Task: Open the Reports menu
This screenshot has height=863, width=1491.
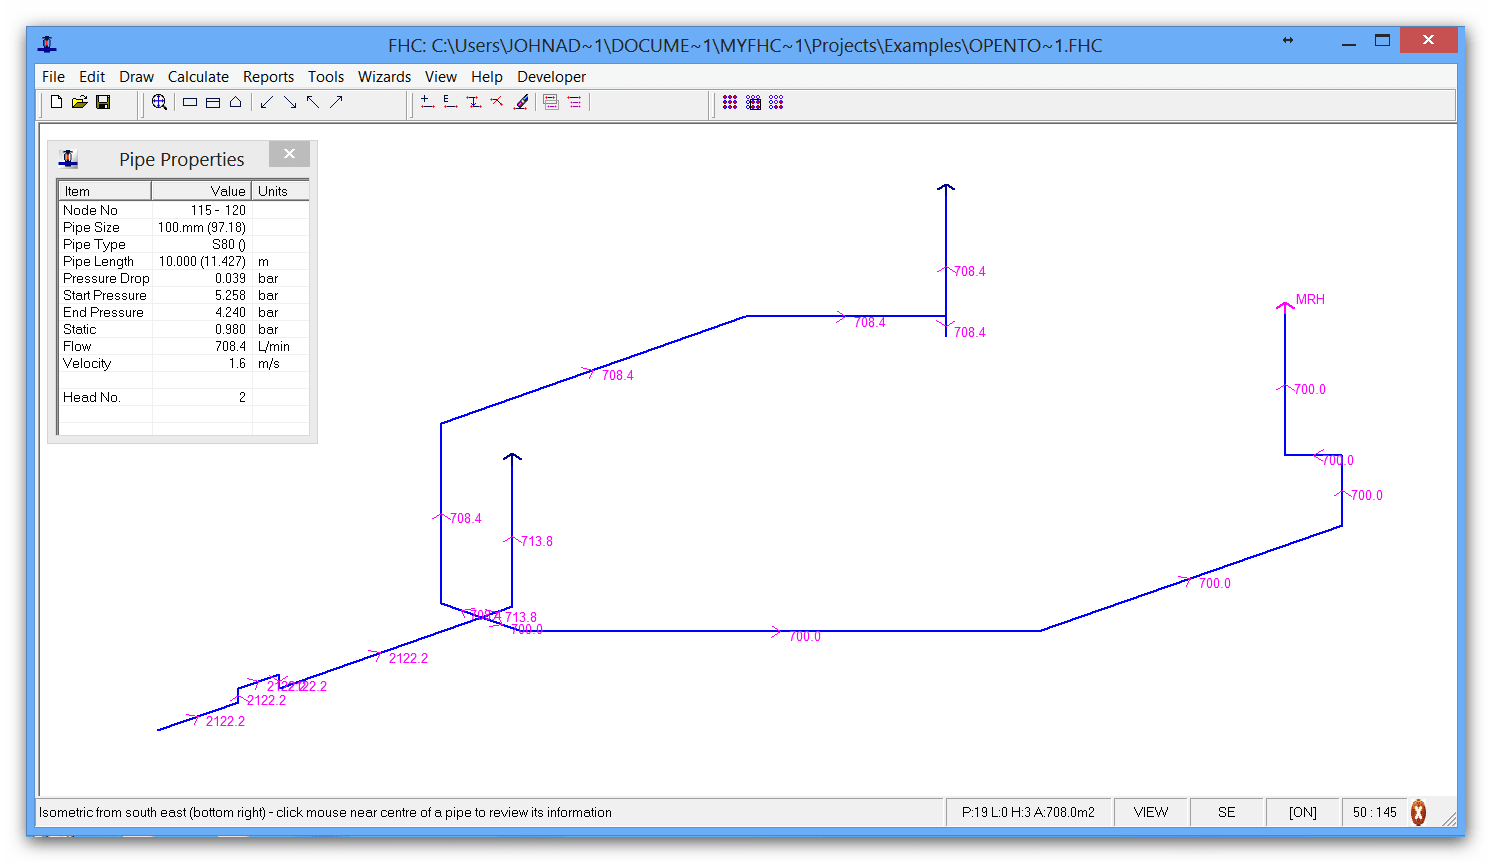Action: (268, 76)
